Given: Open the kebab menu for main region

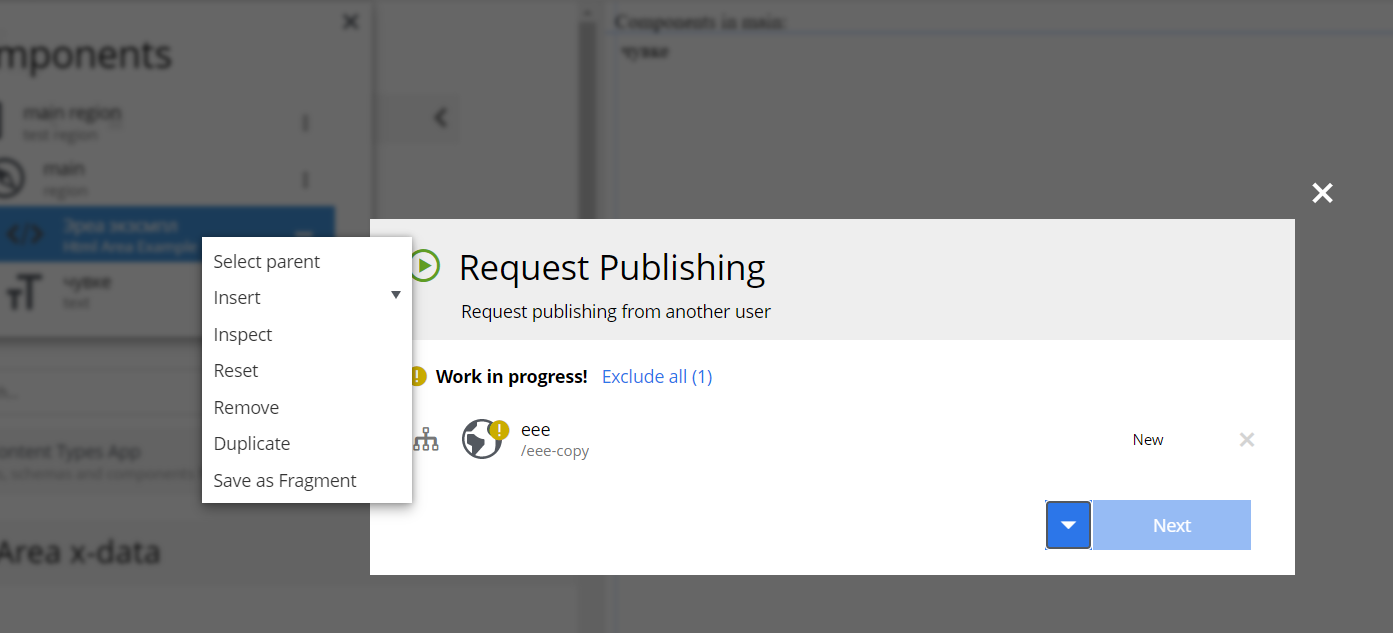Looking at the screenshot, I should [305, 121].
